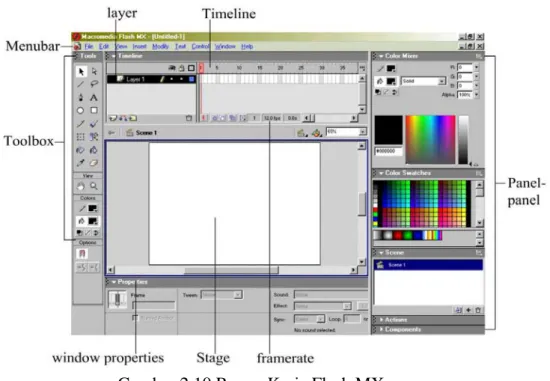
Task: Activate the Zoom magnifier tool
Action: [94, 186]
